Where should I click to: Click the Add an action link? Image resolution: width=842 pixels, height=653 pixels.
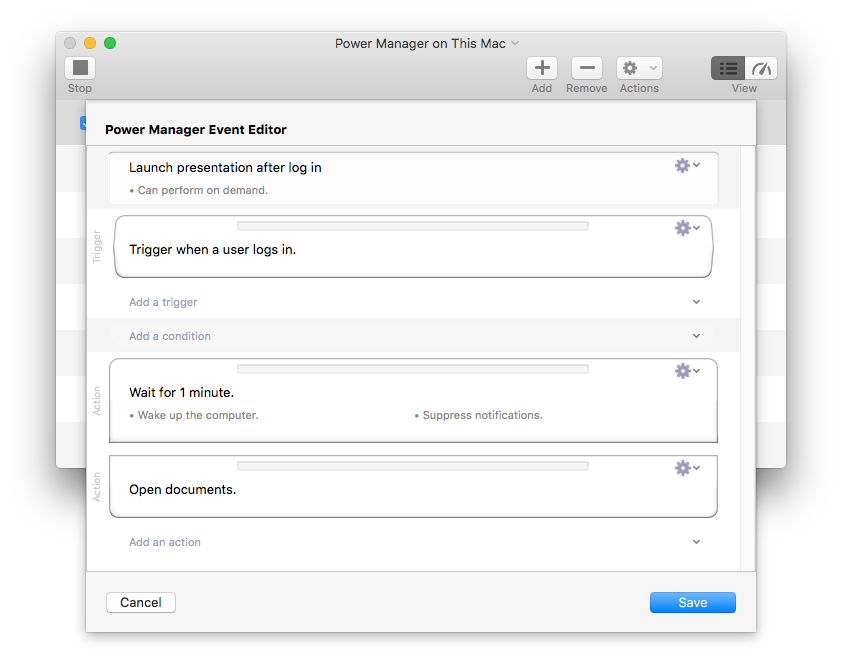pos(165,542)
